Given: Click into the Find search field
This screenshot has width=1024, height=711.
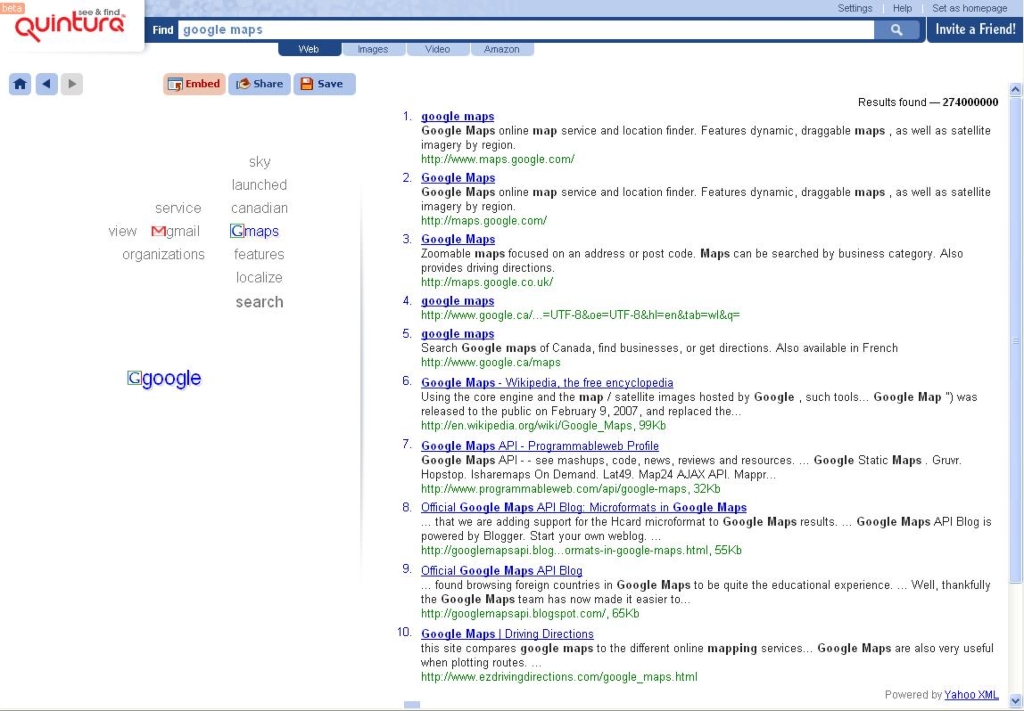Looking at the screenshot, I should [x=526, y=29].
